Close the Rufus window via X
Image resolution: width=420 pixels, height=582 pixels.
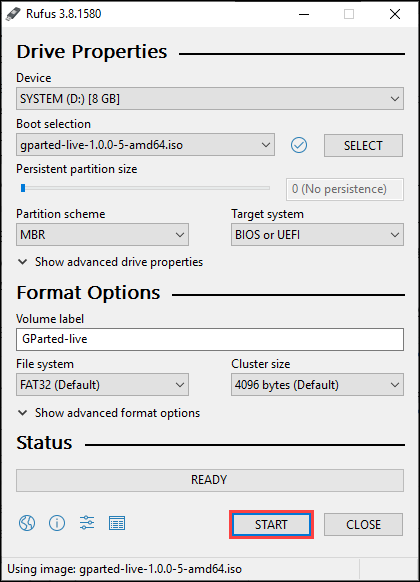click(395, 14)
